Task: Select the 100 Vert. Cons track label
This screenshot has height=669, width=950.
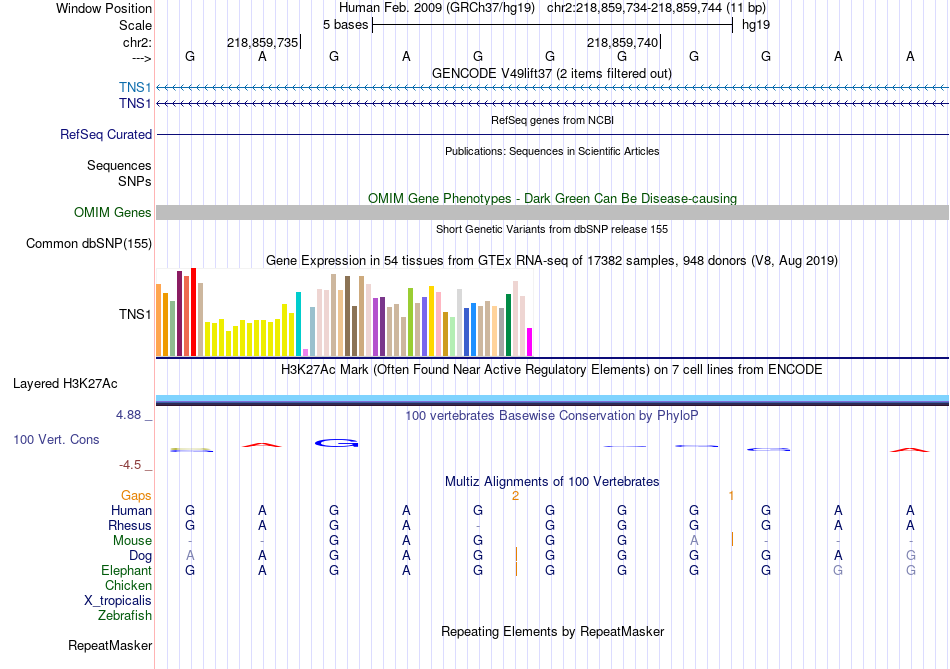Action: [x=56, y=440]
